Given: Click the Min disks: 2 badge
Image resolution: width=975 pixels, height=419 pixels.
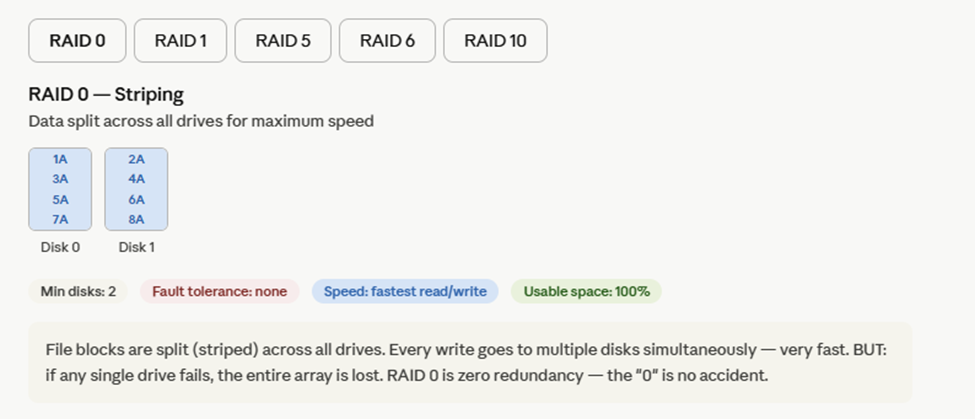Looking at the screenshot, I should [x=78, y=292].
